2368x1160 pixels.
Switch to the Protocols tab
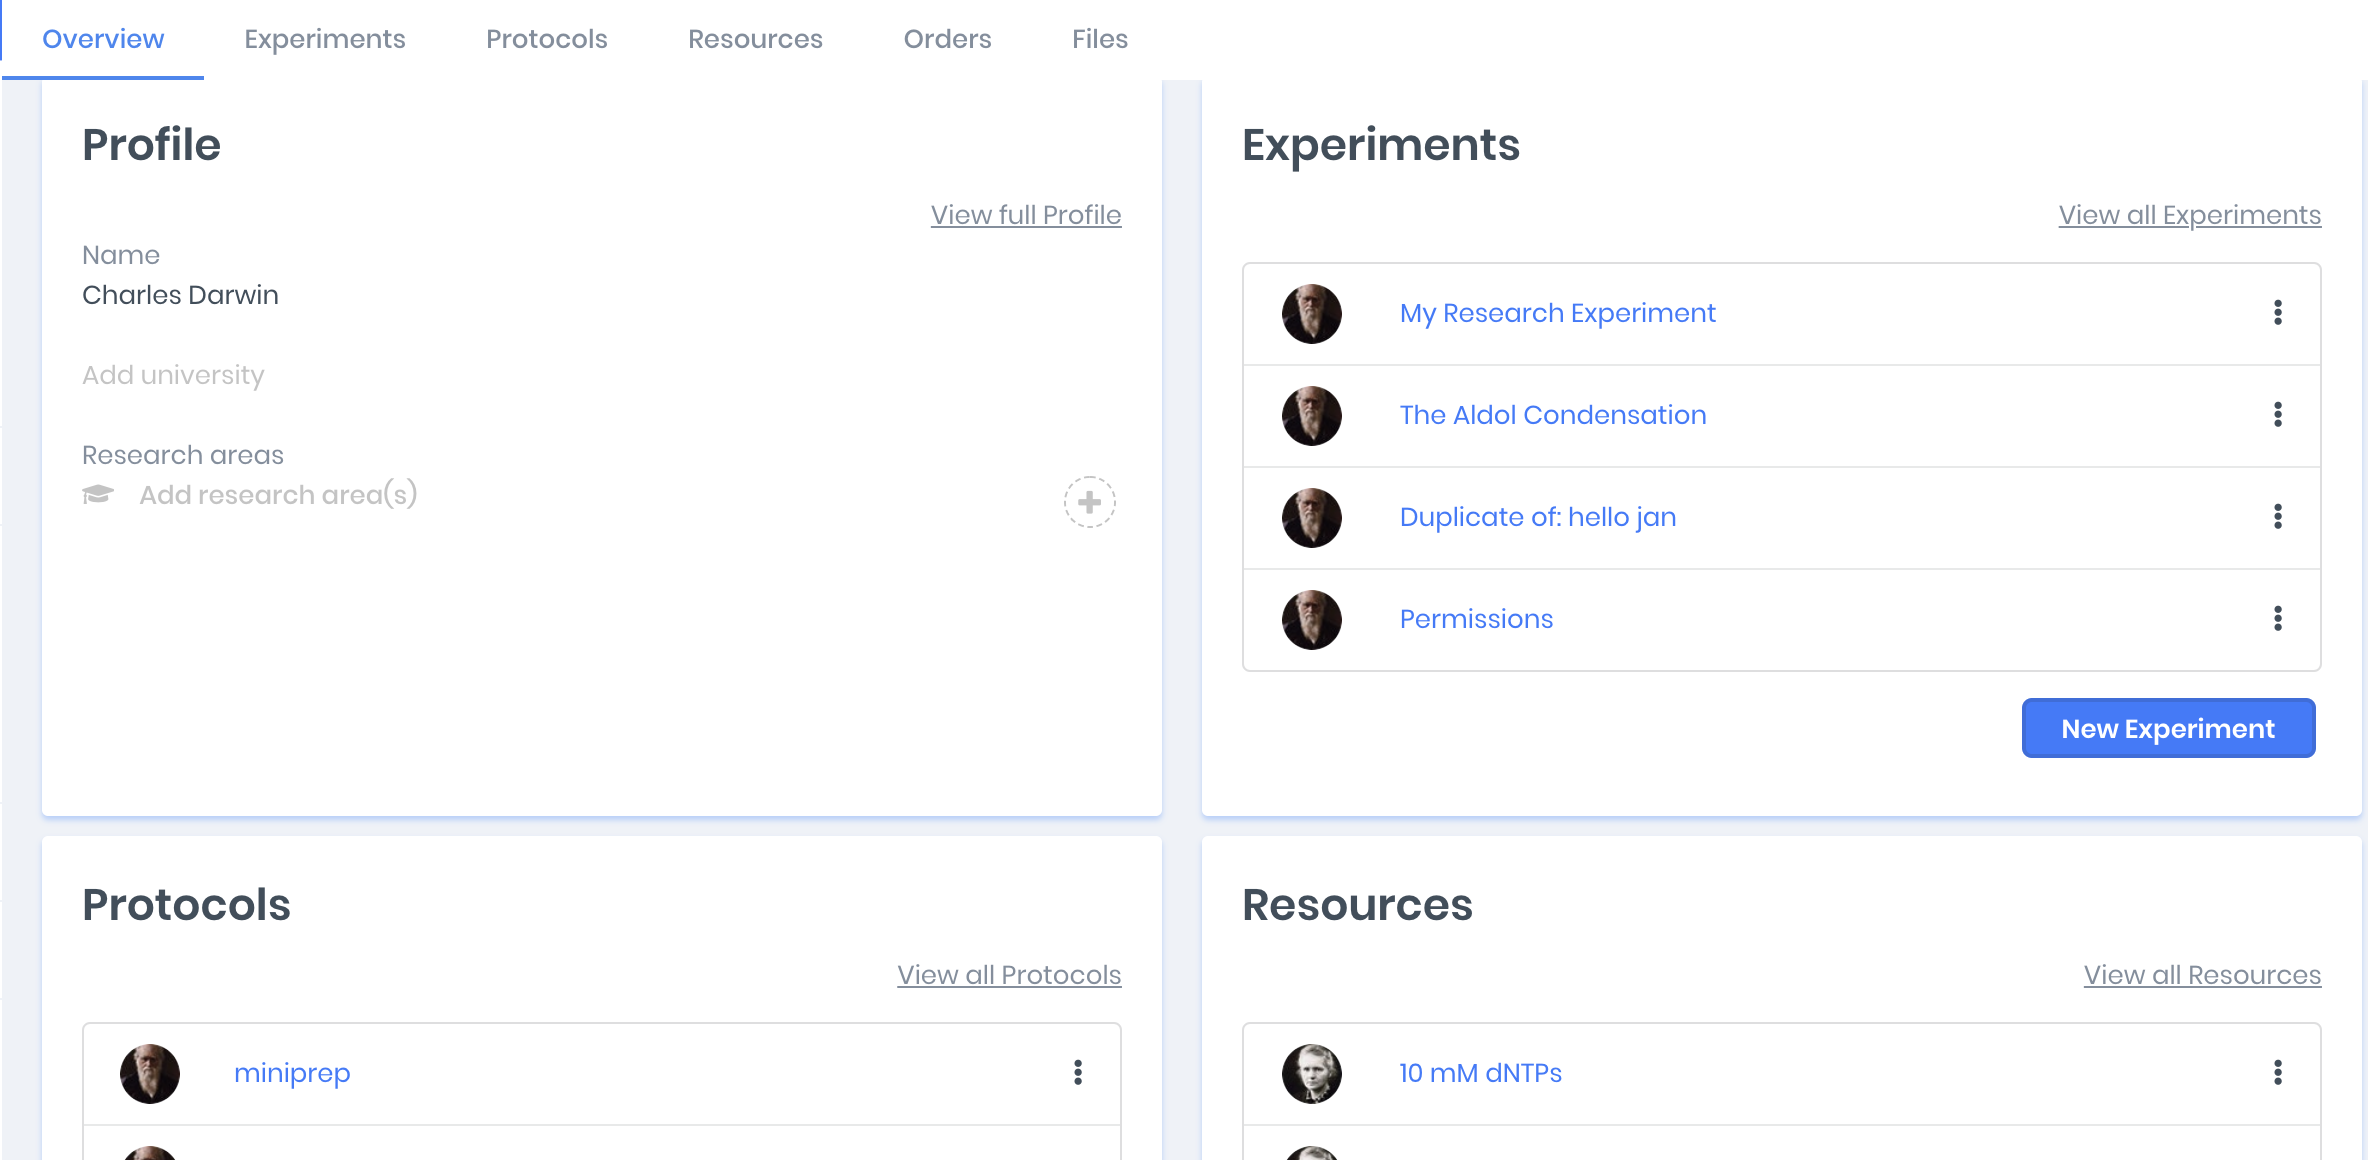[546, 39]
